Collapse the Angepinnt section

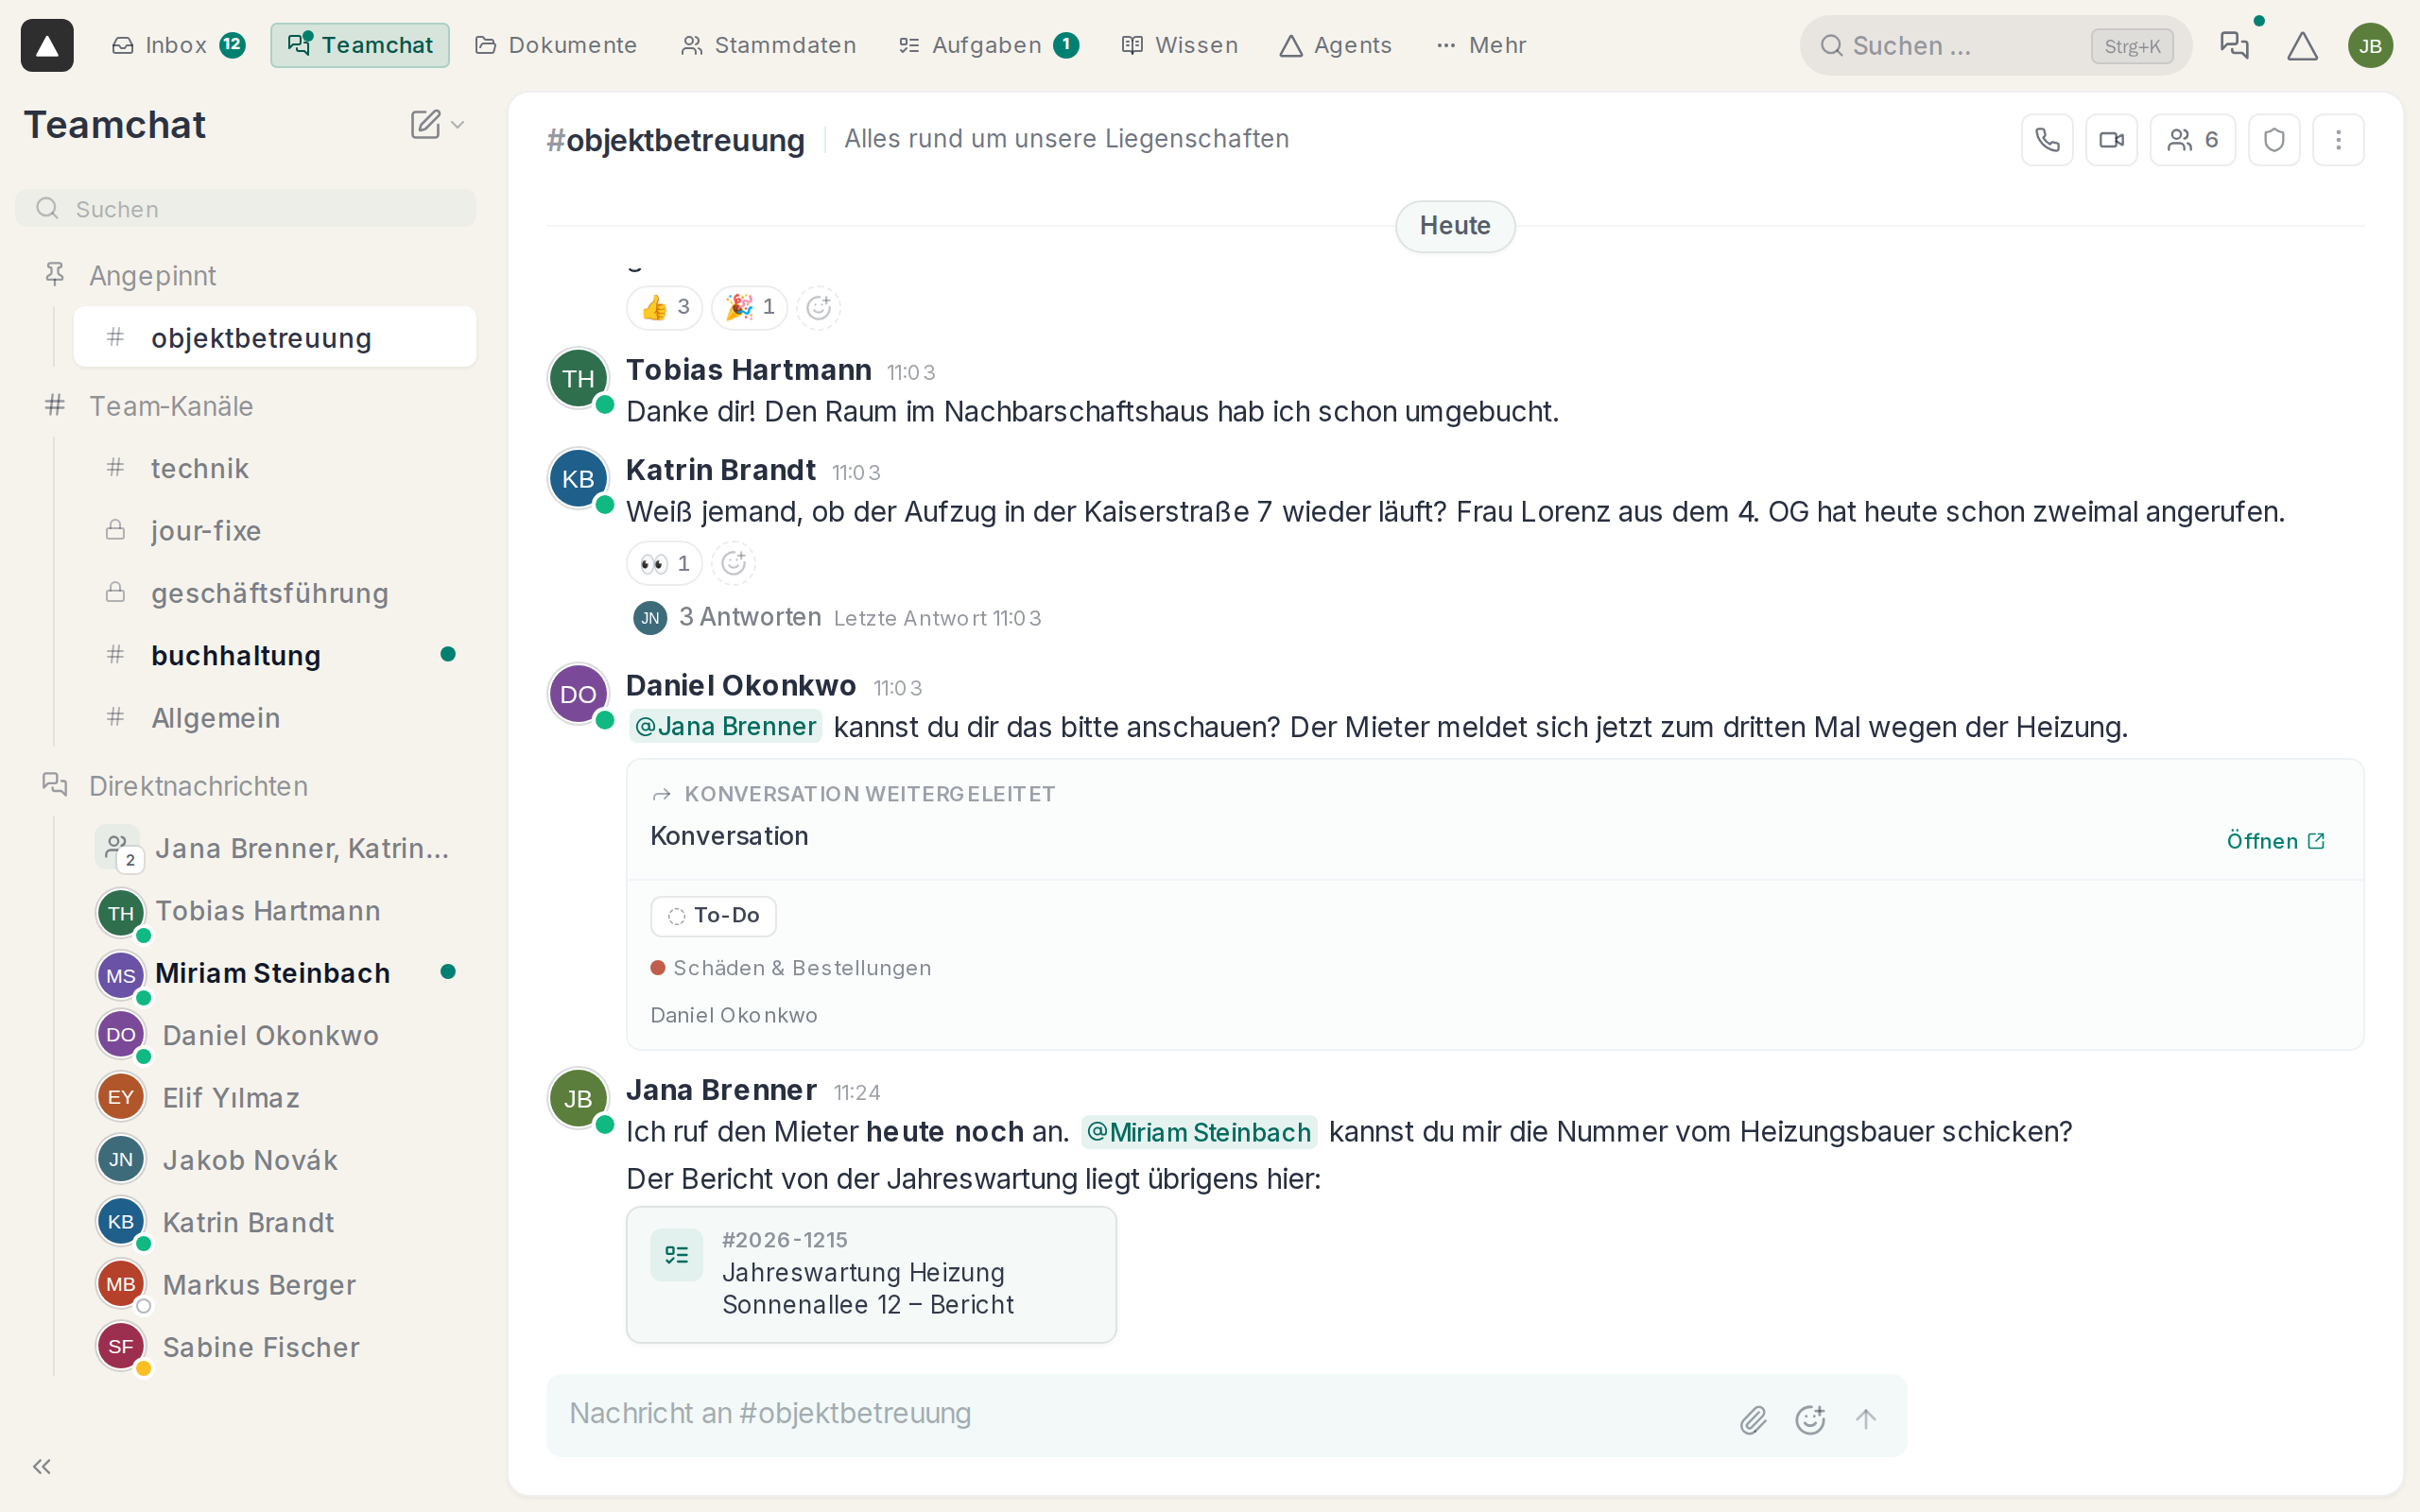coord(152,275)
